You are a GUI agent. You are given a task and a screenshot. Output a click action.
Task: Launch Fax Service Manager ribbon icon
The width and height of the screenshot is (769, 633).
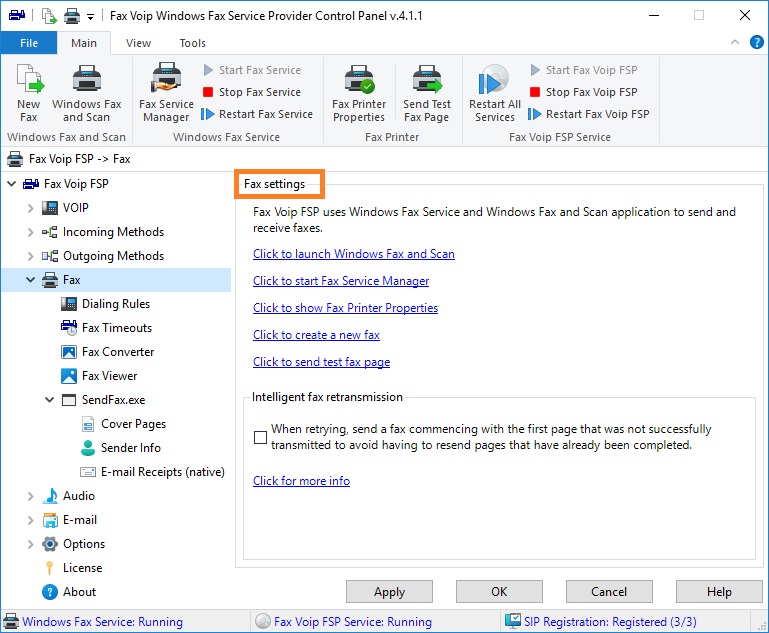click(x=166, y=93)
